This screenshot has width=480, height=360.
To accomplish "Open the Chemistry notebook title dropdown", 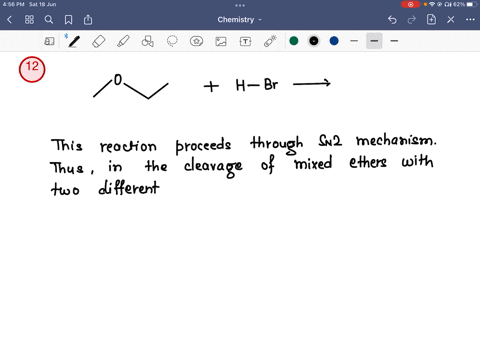I will (x=239, y=20).
